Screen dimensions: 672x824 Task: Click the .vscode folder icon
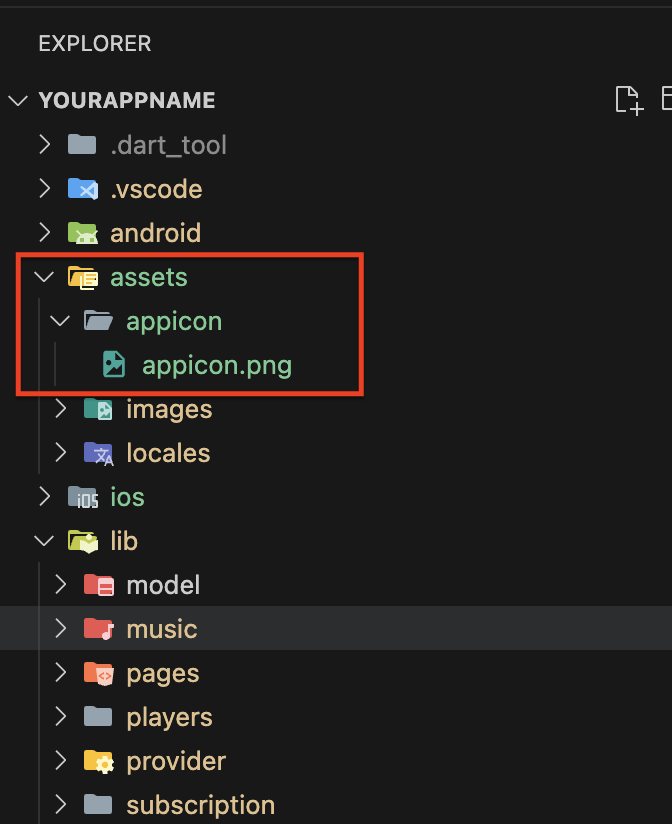tap(82, 189)
